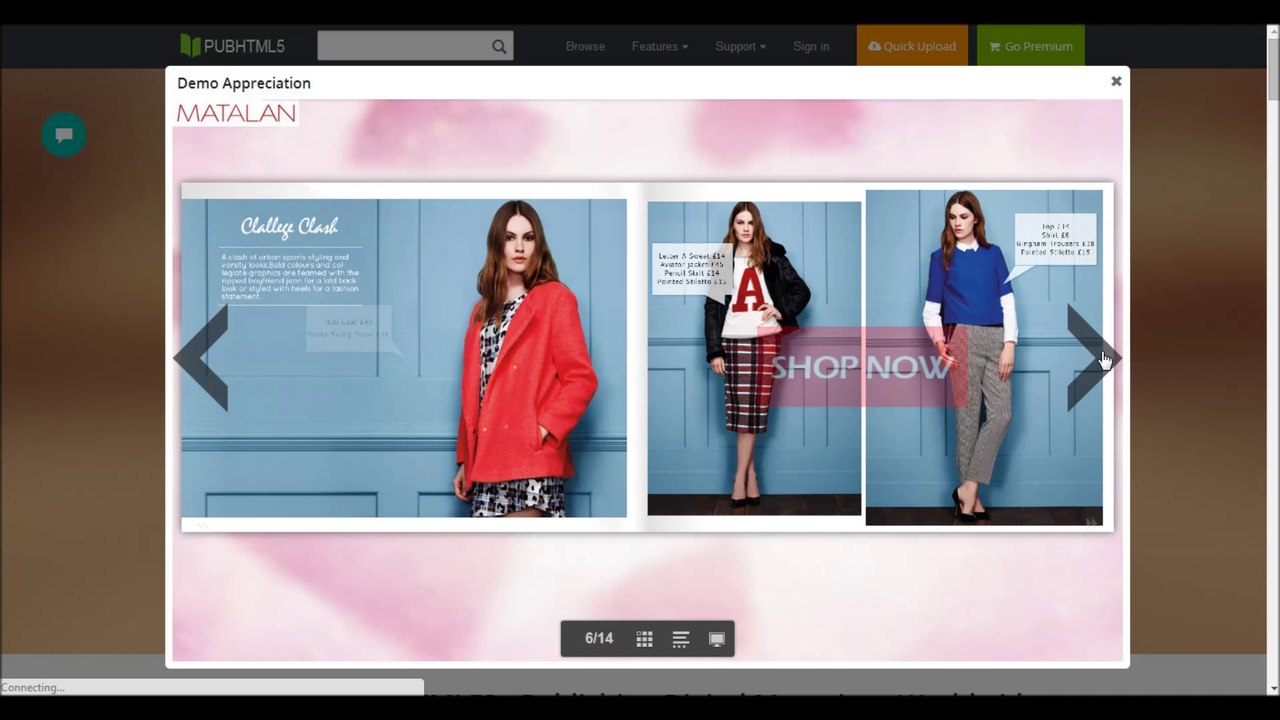Click the MATALAN logo in the viewer
The width and height of the screenshot is (1280, 720).
tap(236, 113)
